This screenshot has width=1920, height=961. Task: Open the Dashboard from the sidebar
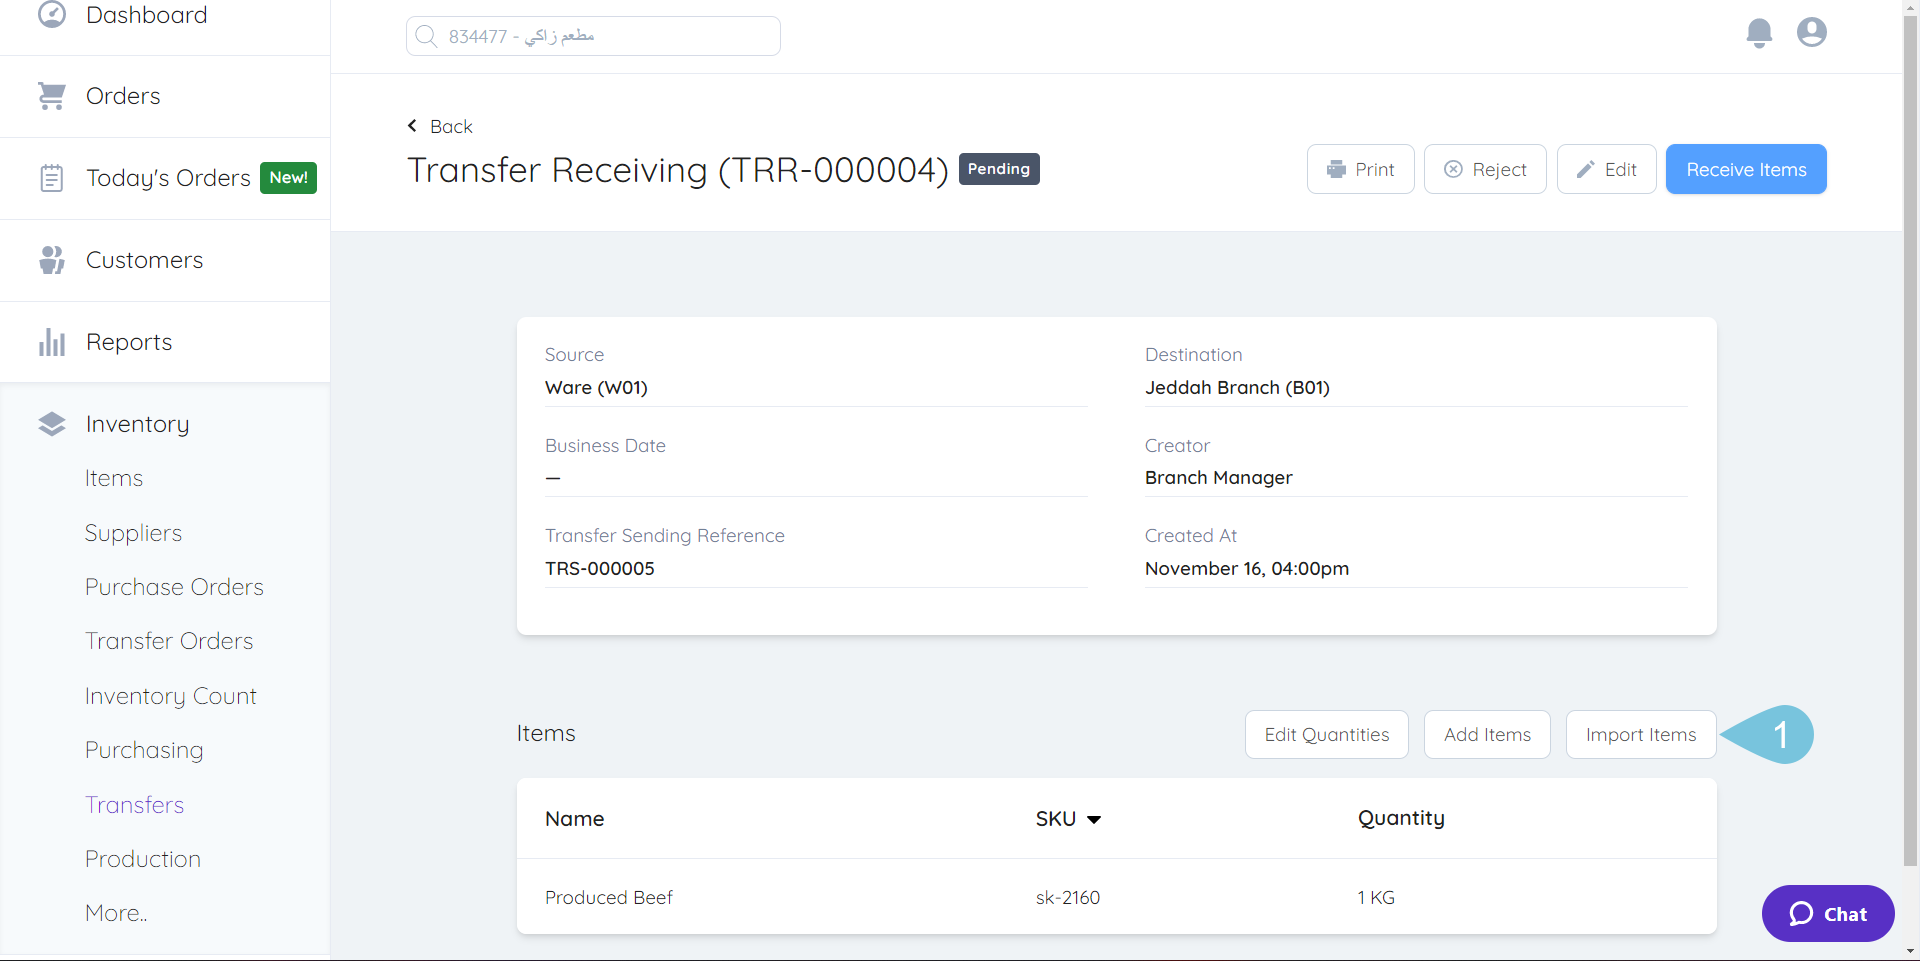tap(52, 15)
